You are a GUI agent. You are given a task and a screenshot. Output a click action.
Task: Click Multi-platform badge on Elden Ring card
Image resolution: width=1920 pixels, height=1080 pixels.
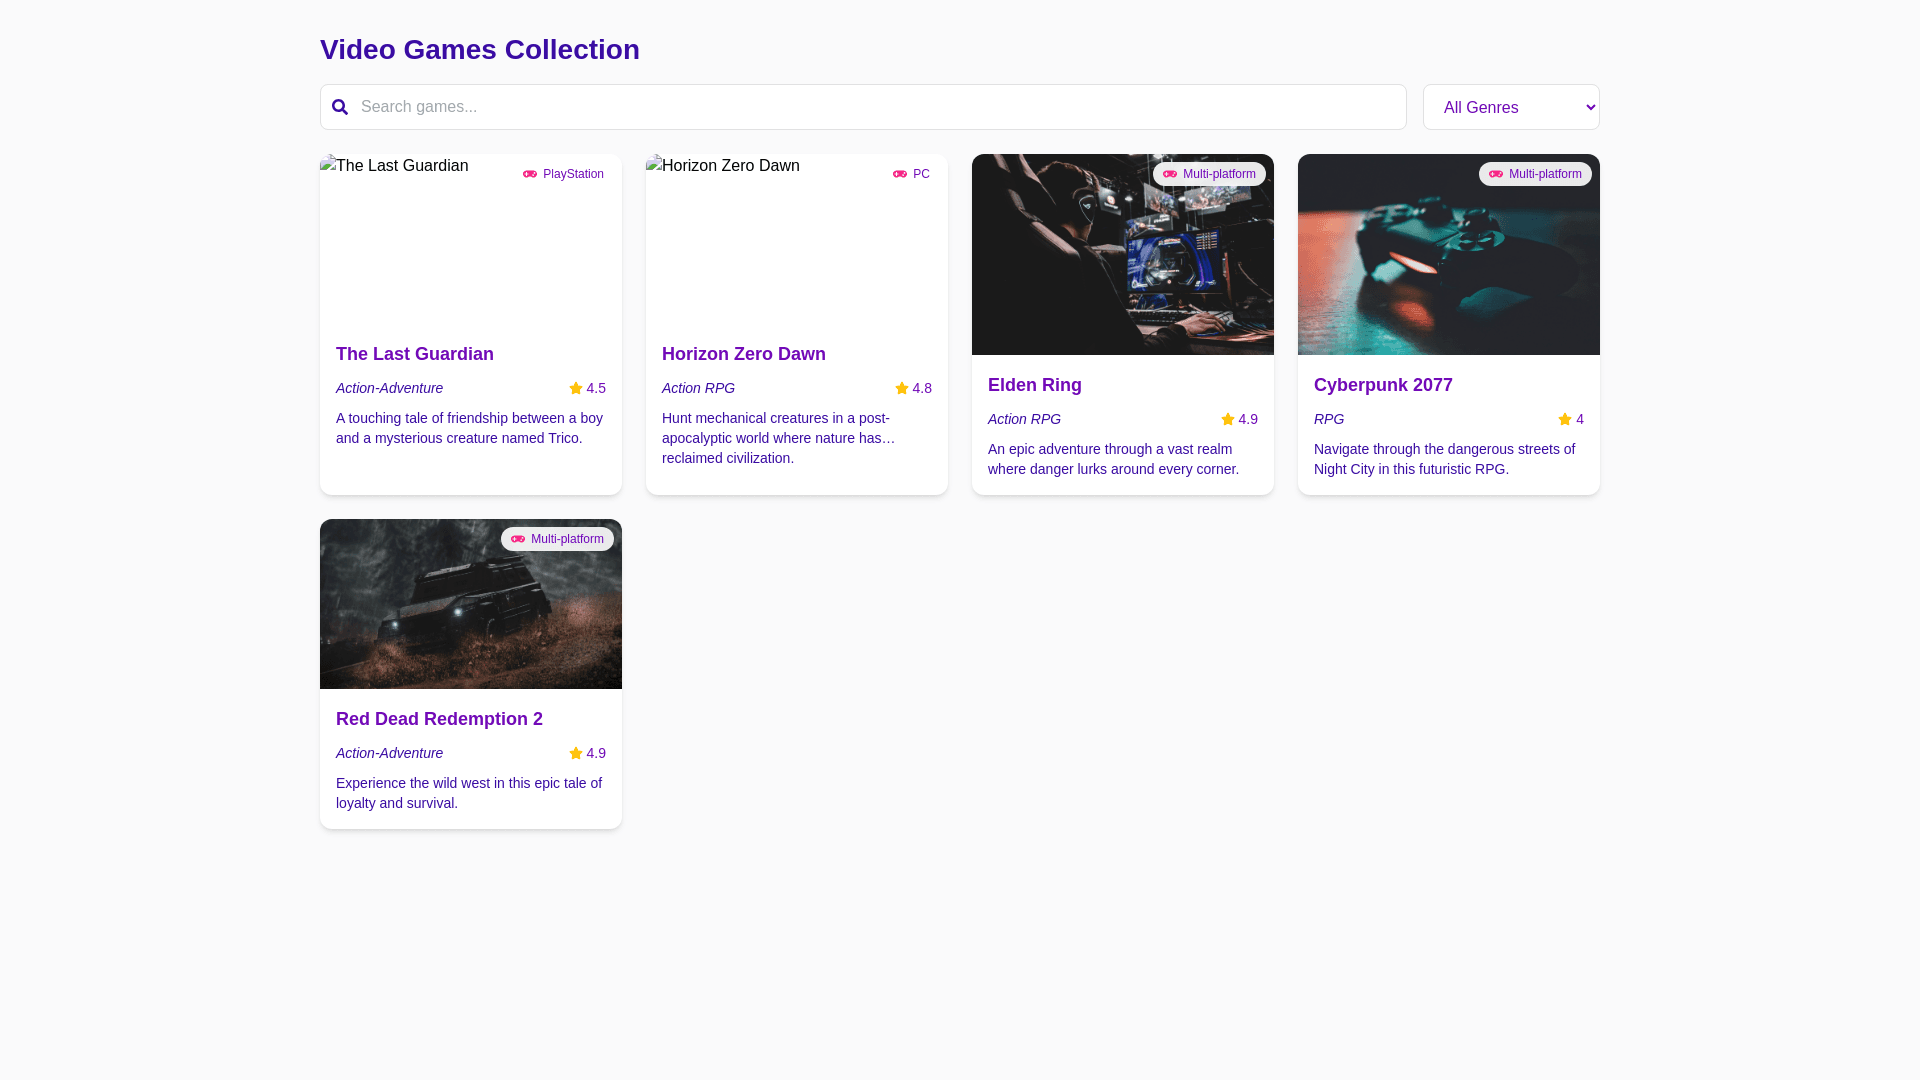point(1209,174)
